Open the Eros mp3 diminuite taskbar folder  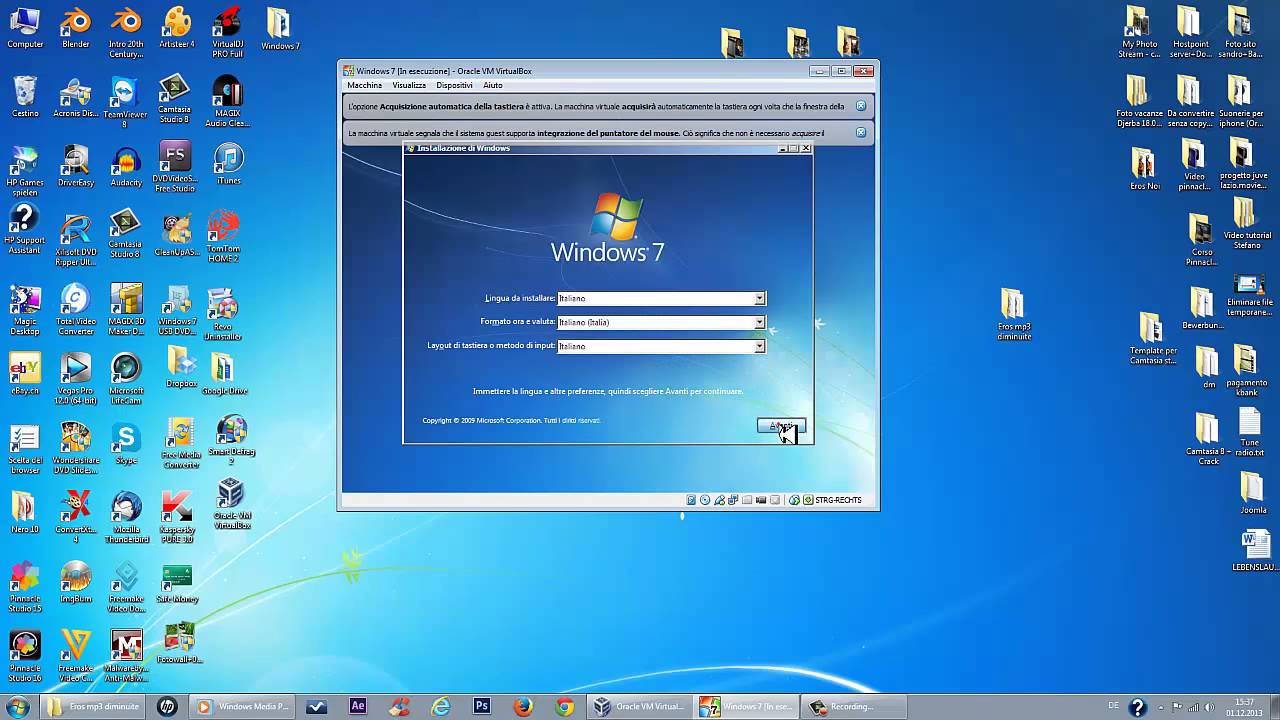[92, 707]
